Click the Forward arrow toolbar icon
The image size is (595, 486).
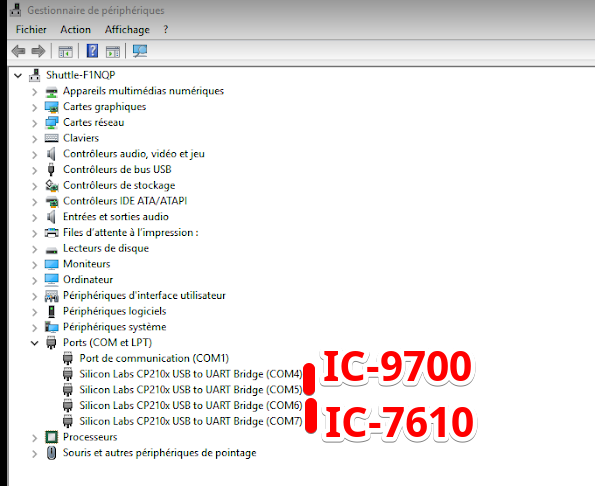coord(38,51)
